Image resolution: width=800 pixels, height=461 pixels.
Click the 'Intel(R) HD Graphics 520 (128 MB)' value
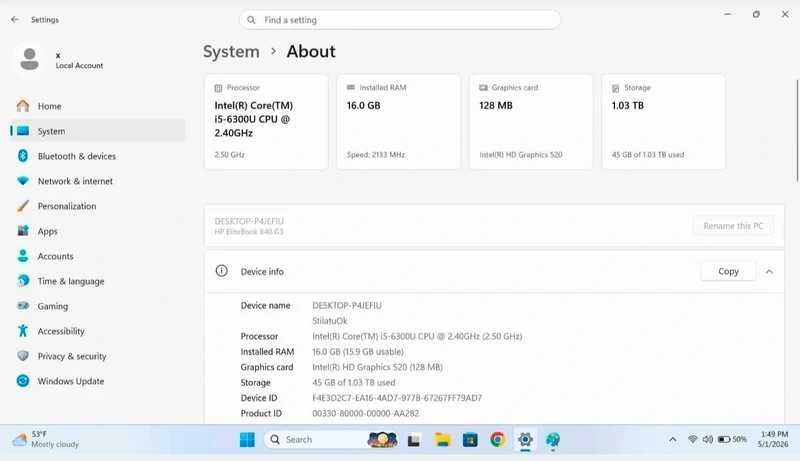[378, 367]
